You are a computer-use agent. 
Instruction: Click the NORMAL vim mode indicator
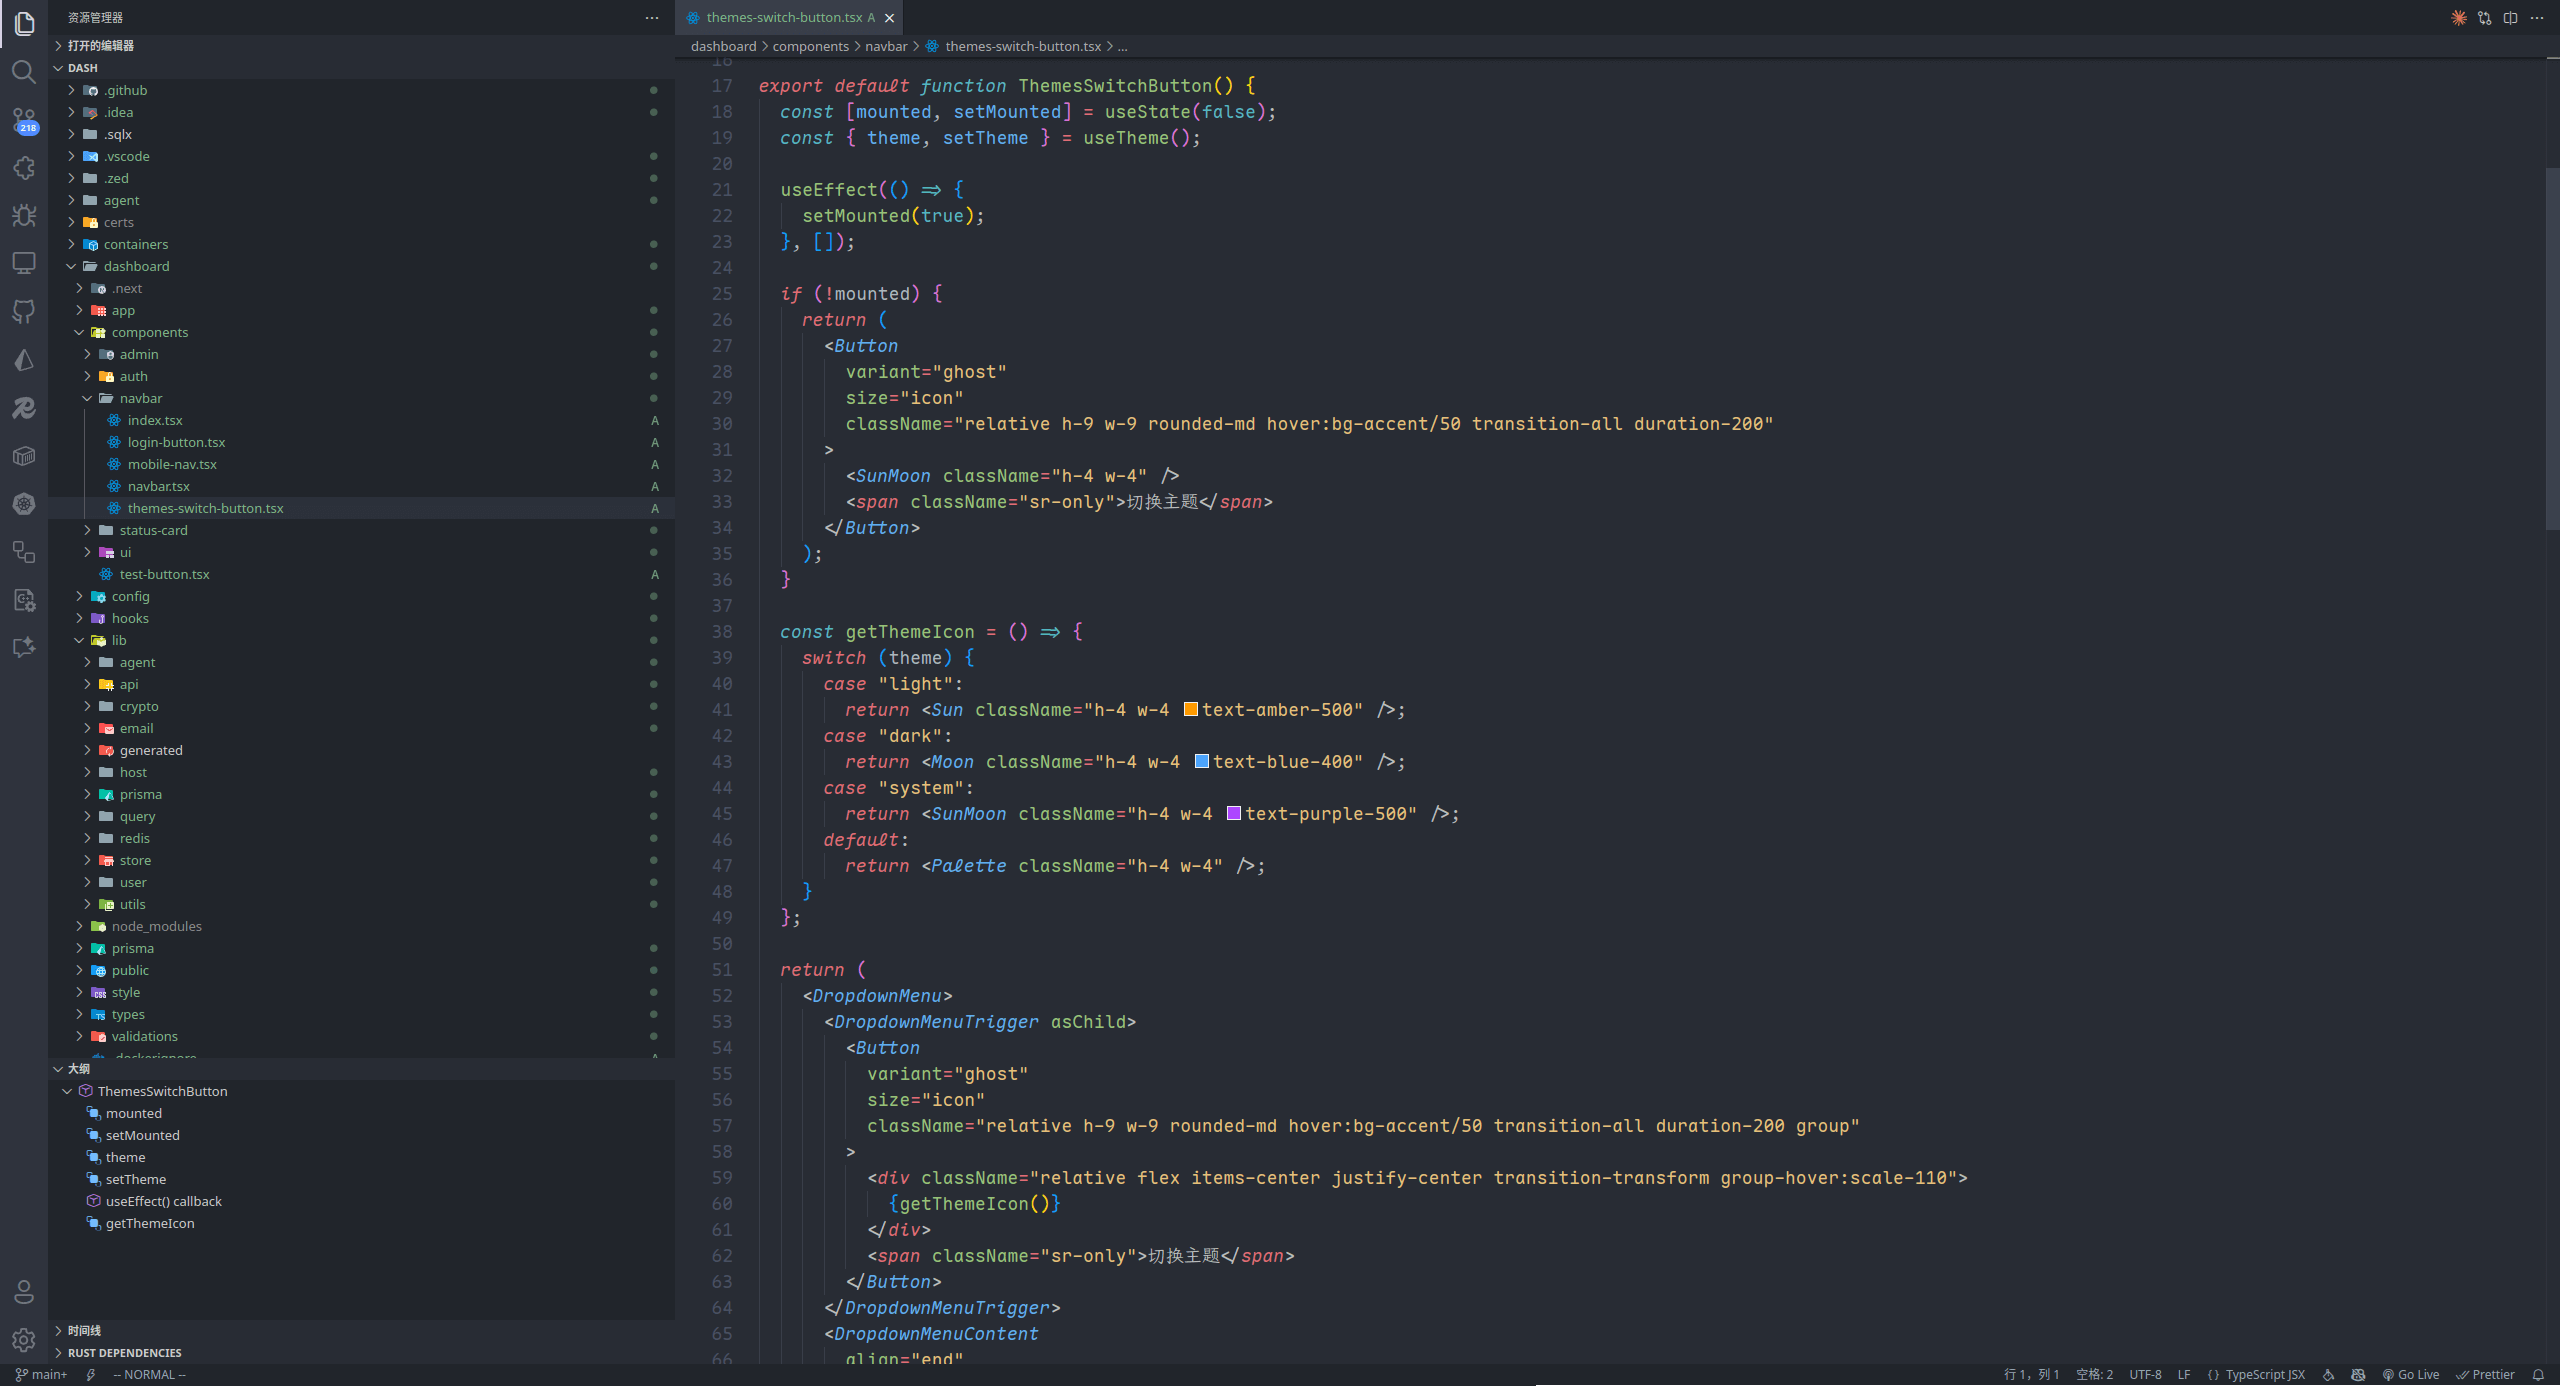pos(149,1375)
